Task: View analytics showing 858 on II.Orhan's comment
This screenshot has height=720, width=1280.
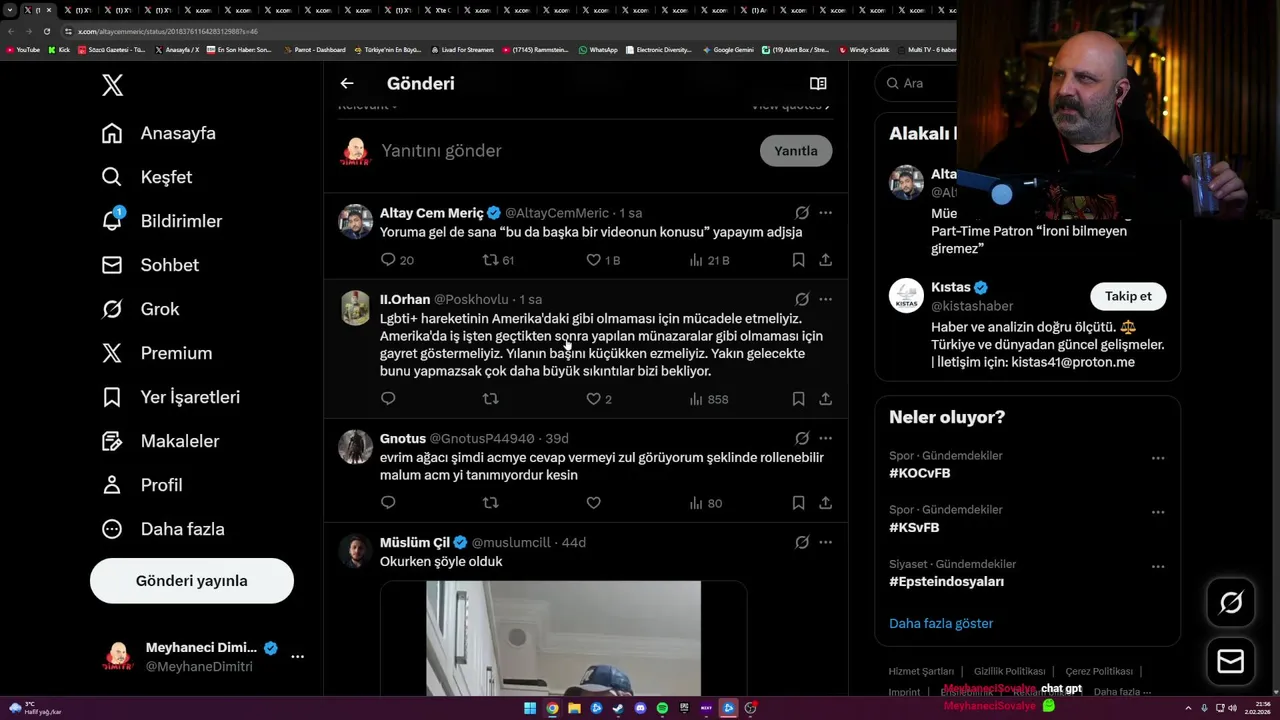Action: coord(709,399)
